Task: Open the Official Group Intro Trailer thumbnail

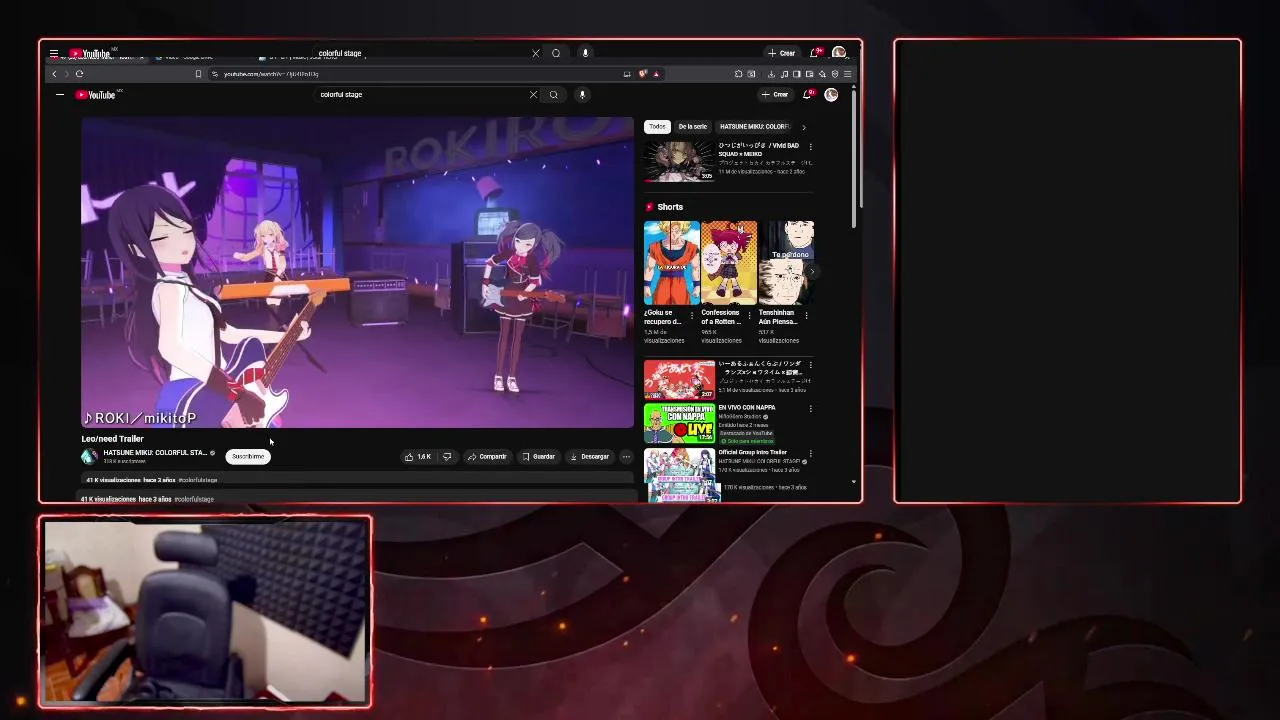Action: pos(679,468)
